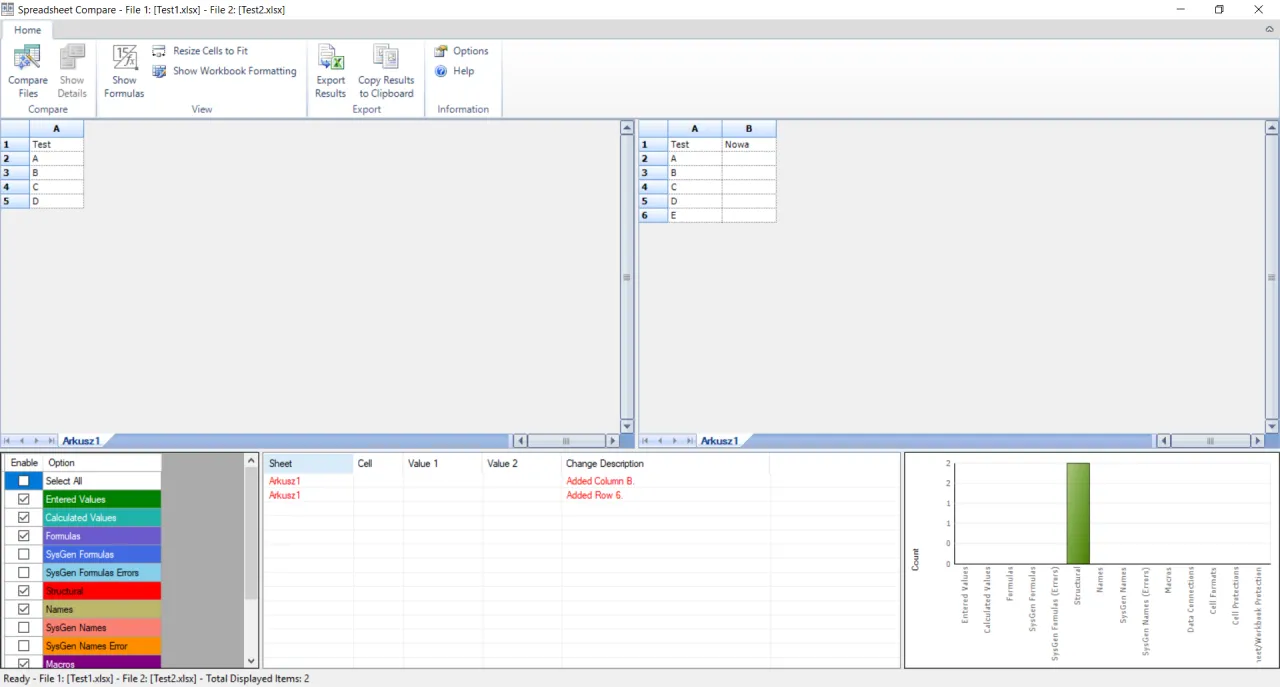1280x687 pixels.
Task: Click the Show Details icon
Action: point(71,70)
